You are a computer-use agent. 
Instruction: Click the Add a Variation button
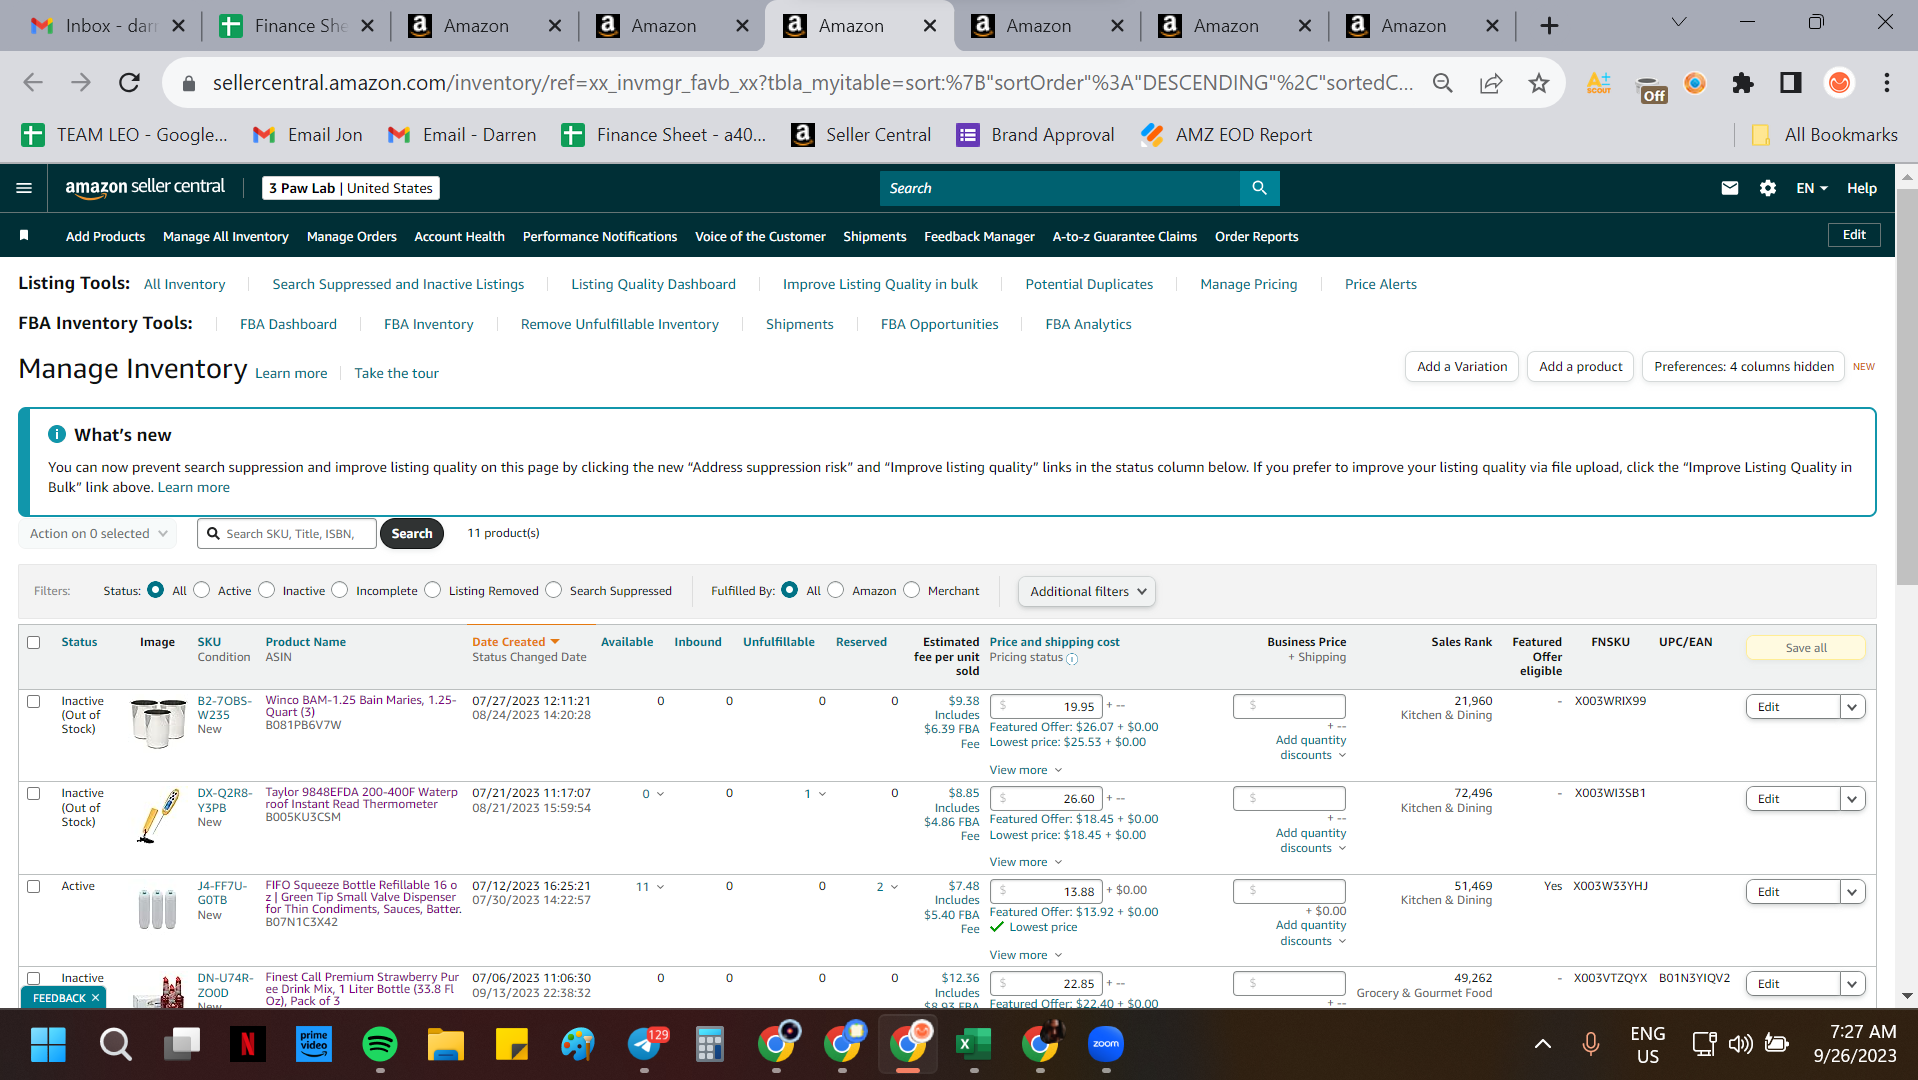(x=1462, y=367)
